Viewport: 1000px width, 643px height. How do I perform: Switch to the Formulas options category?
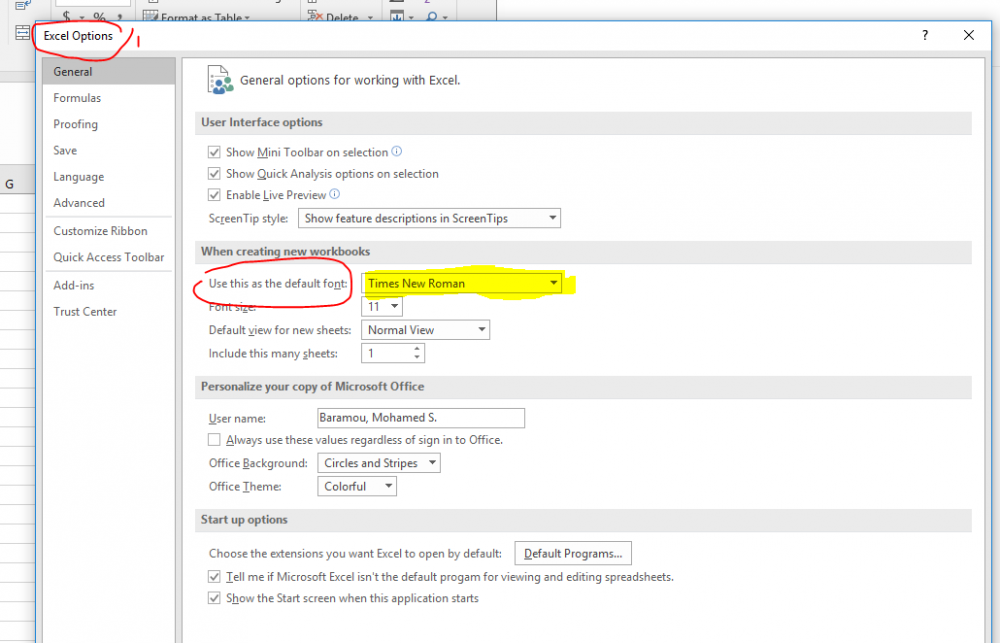pyautogui.click(x=77, y=98)
